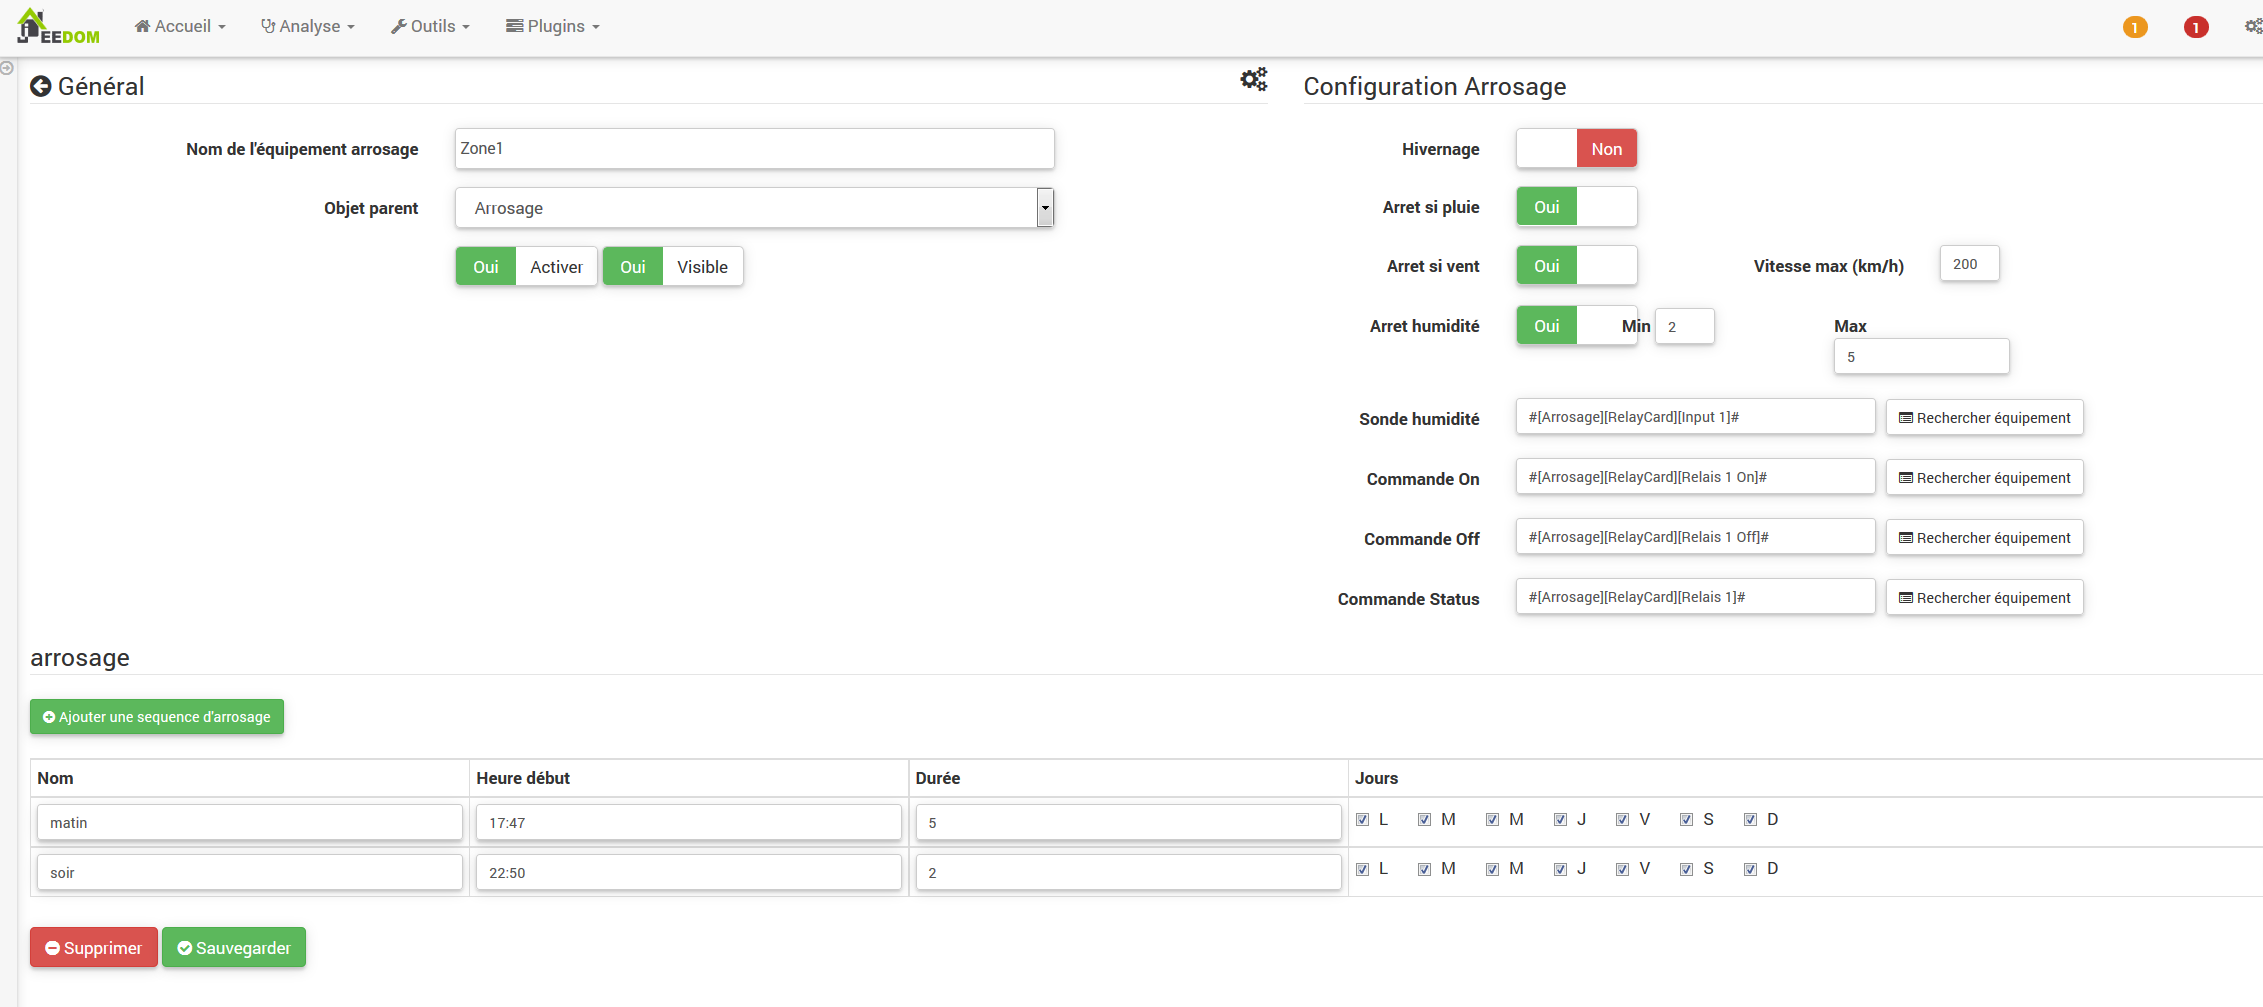Click the matin name field
Screen dimensions: 2263x1007
click(x=250, y=823)
